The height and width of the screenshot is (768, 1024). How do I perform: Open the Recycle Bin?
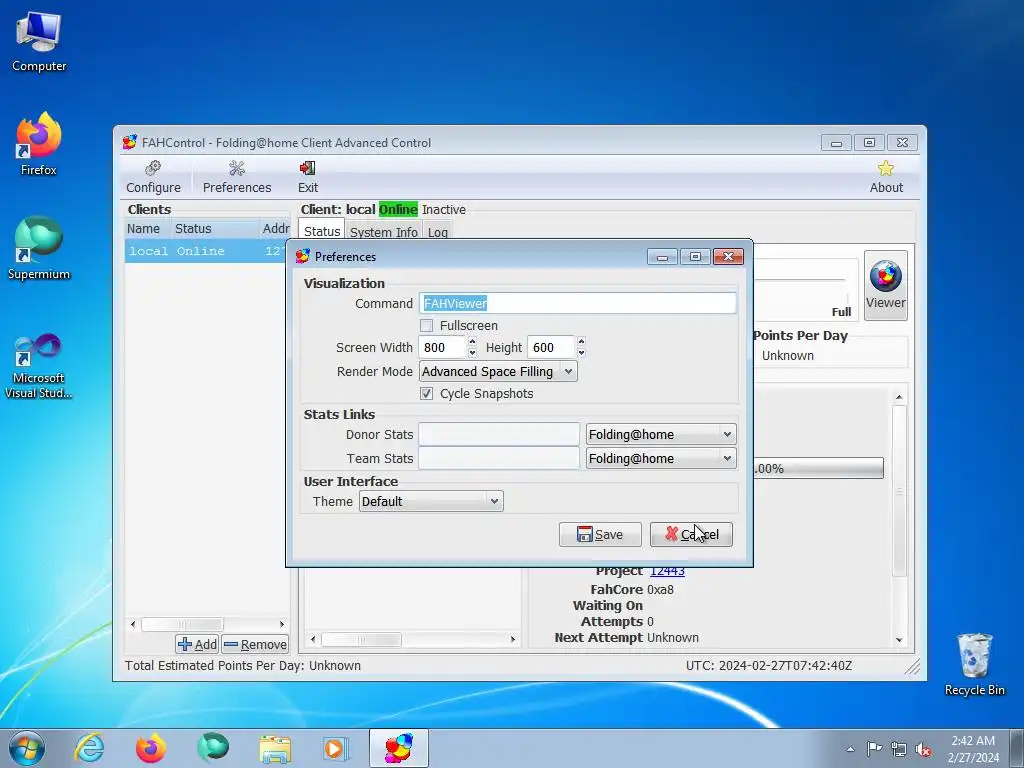974,664
